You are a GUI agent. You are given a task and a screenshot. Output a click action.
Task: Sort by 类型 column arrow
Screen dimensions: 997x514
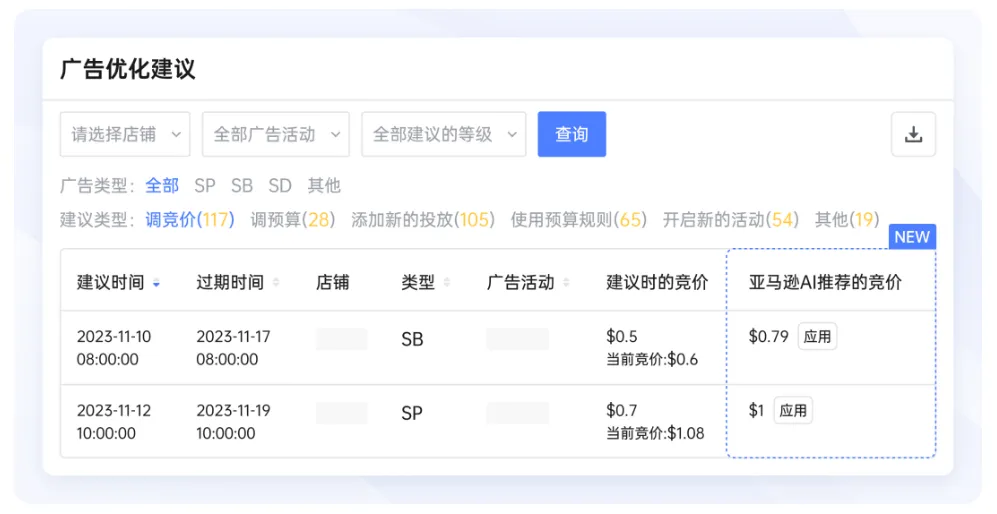pos(446,282)
